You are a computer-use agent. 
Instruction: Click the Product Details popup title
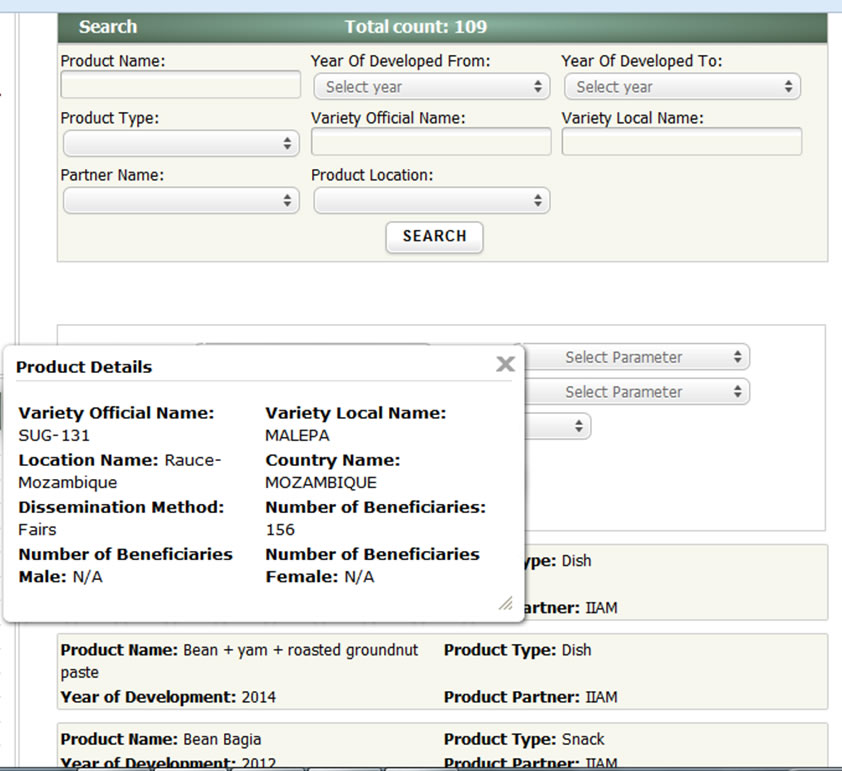pyautogui.click(x=85, y=367)
